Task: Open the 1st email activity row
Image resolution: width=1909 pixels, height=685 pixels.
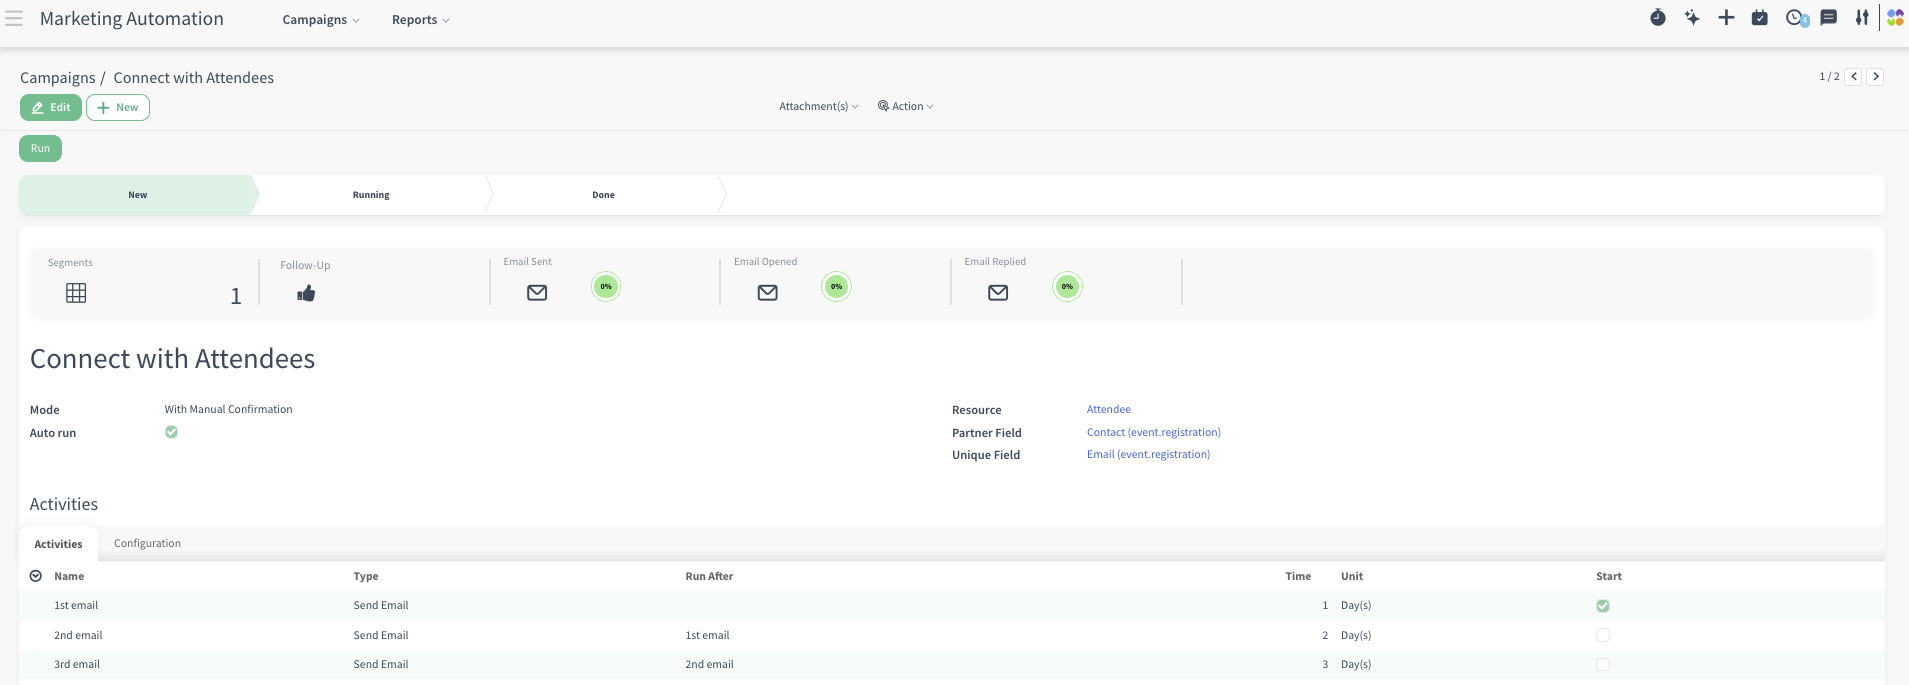Action: point(952,606)
